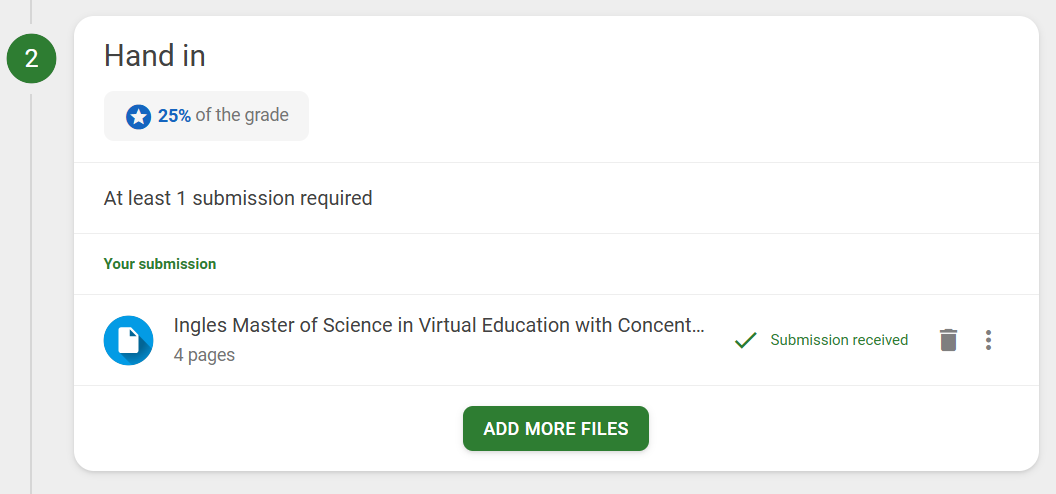The height and width of the screenshot is (494, 1056).
Task: Click the 4 pages file detail
Action: tap(204, 355)
